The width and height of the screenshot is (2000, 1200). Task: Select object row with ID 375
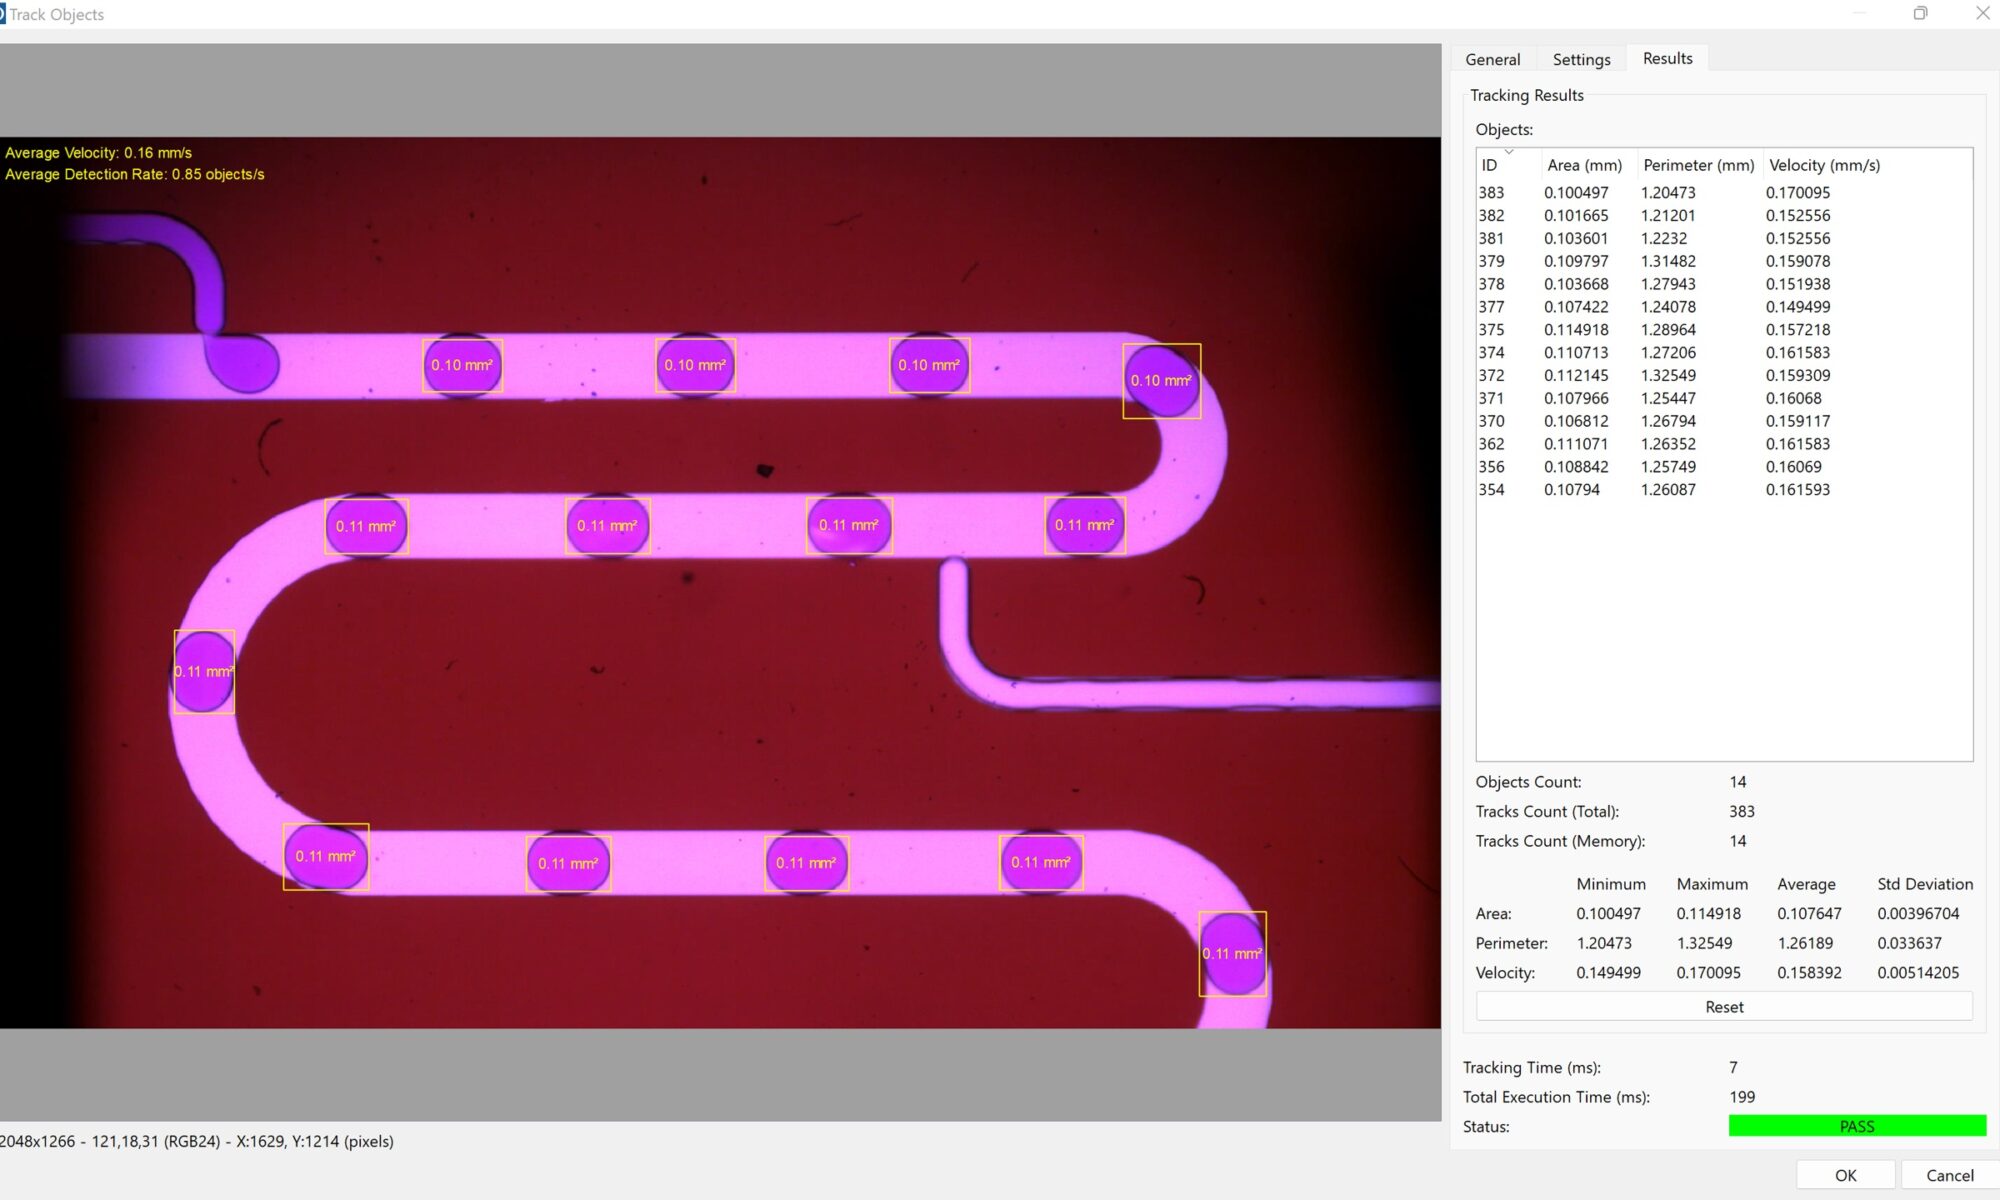coord(1491,330)
